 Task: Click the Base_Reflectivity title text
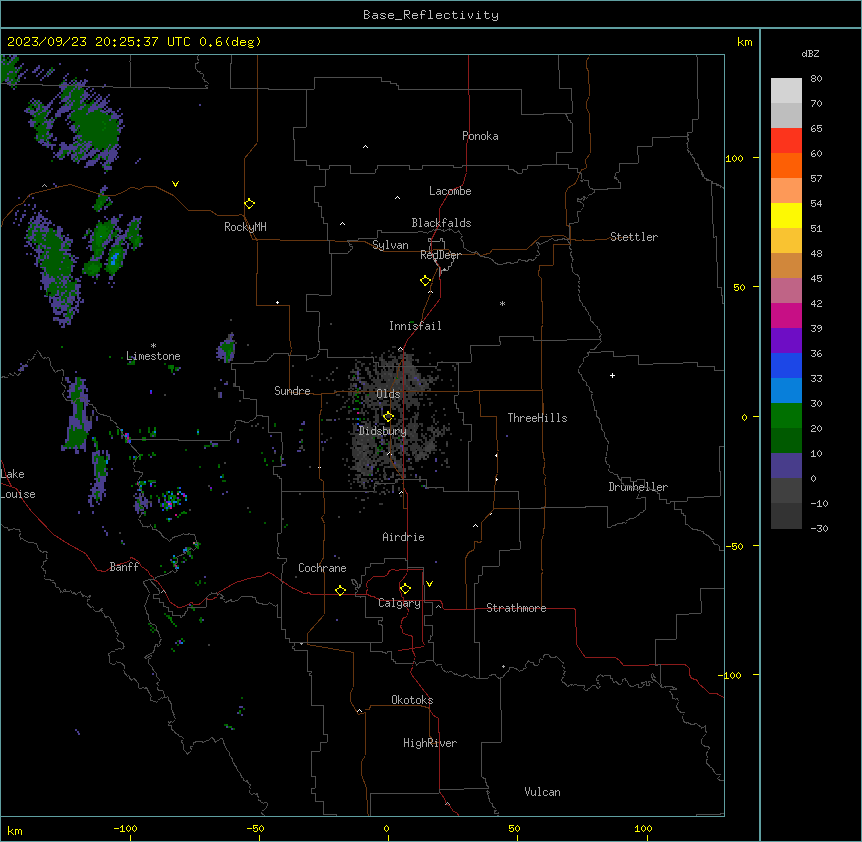[x=431, y=15]
